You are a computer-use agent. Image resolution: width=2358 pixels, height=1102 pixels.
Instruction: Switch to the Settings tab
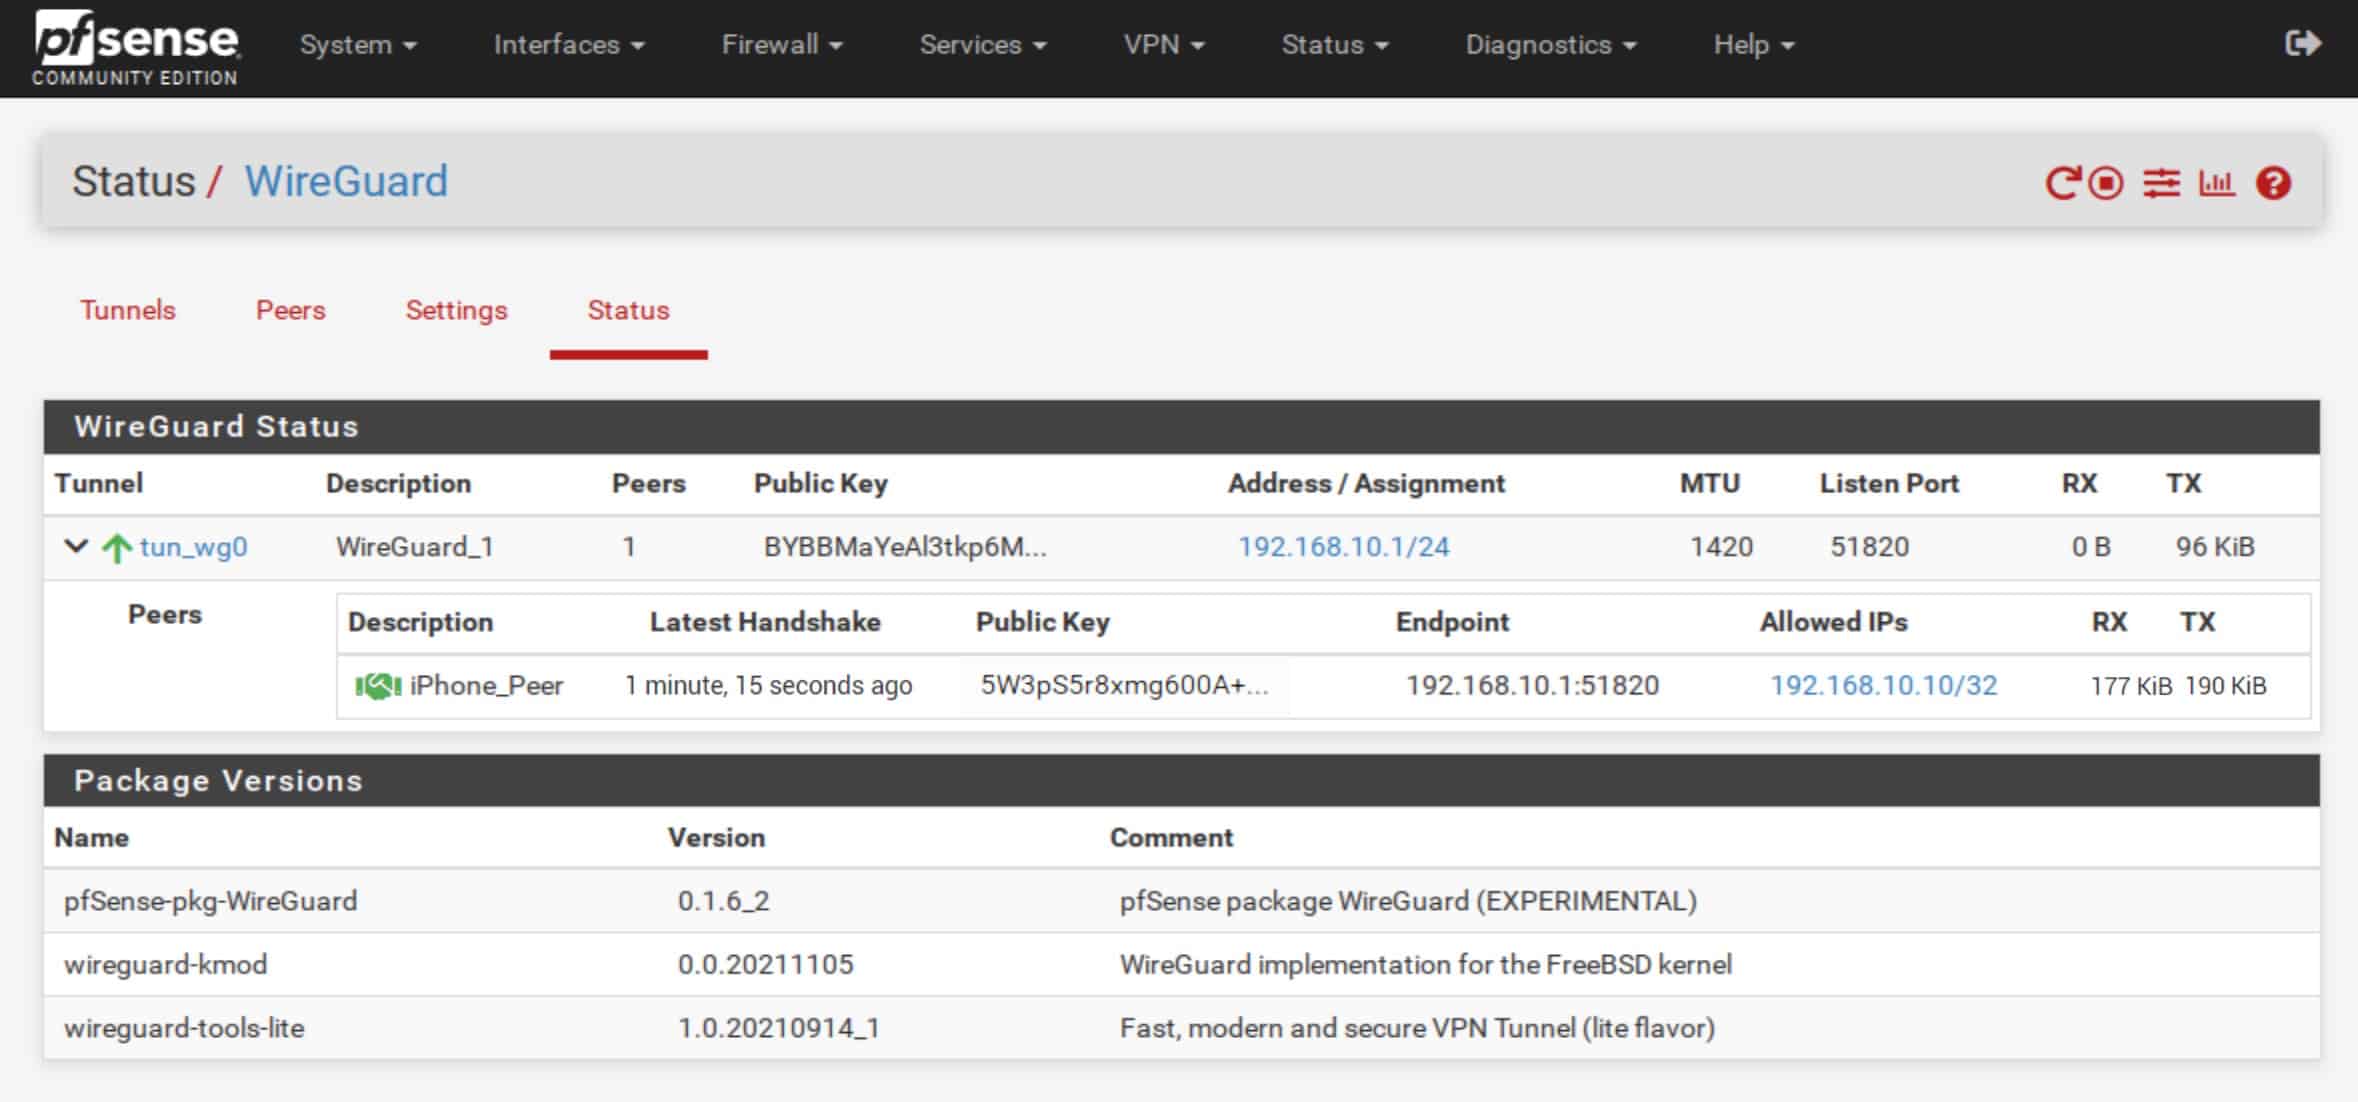point(456,310)
